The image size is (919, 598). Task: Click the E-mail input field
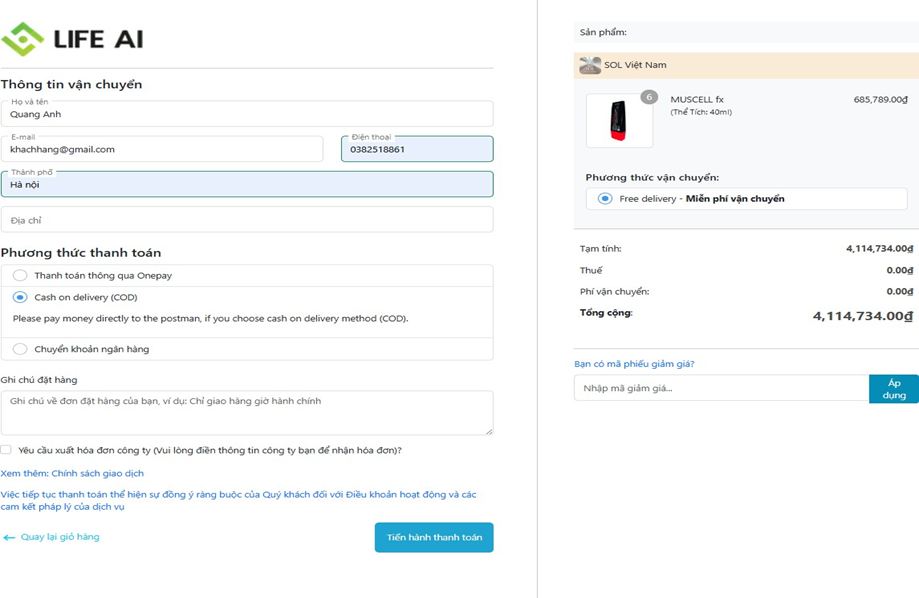[x=162, y=149]
